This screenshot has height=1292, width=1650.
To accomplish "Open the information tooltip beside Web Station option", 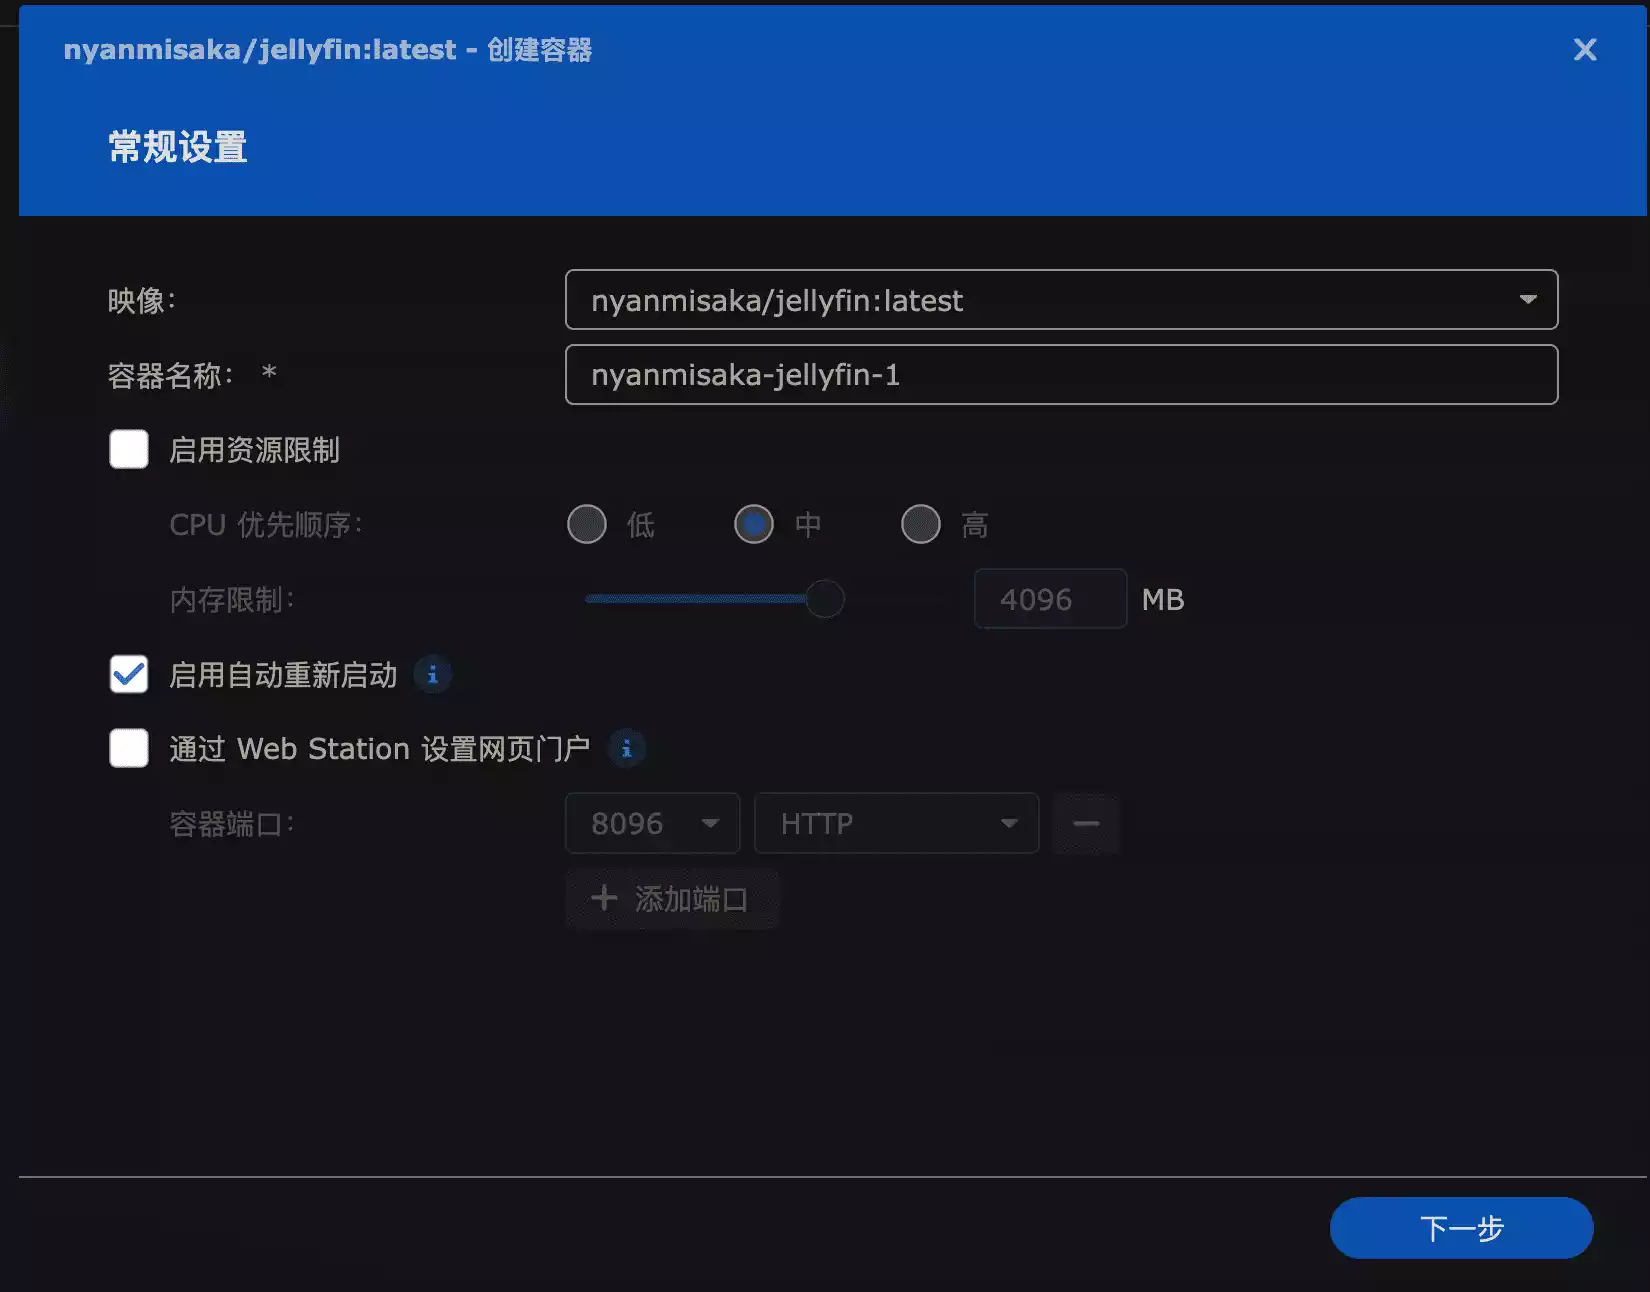I will pos(627,747).
